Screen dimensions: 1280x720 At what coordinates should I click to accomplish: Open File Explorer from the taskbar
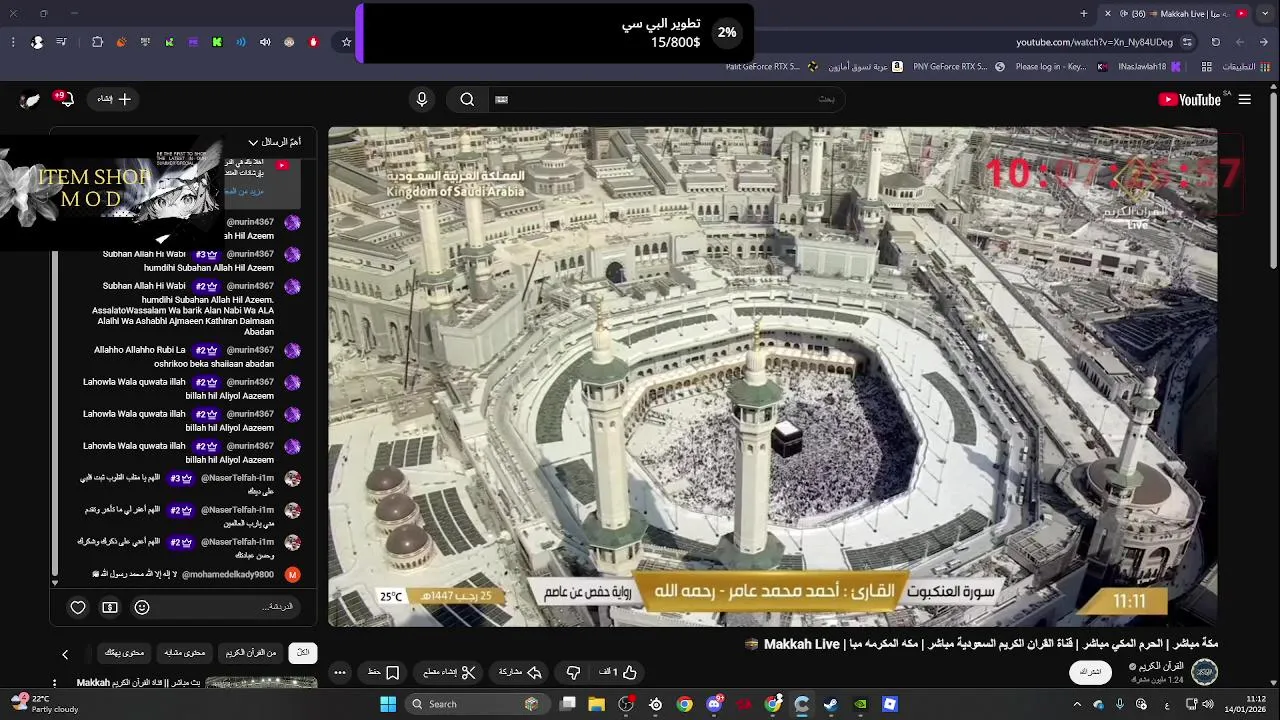(x=597, y=704)
